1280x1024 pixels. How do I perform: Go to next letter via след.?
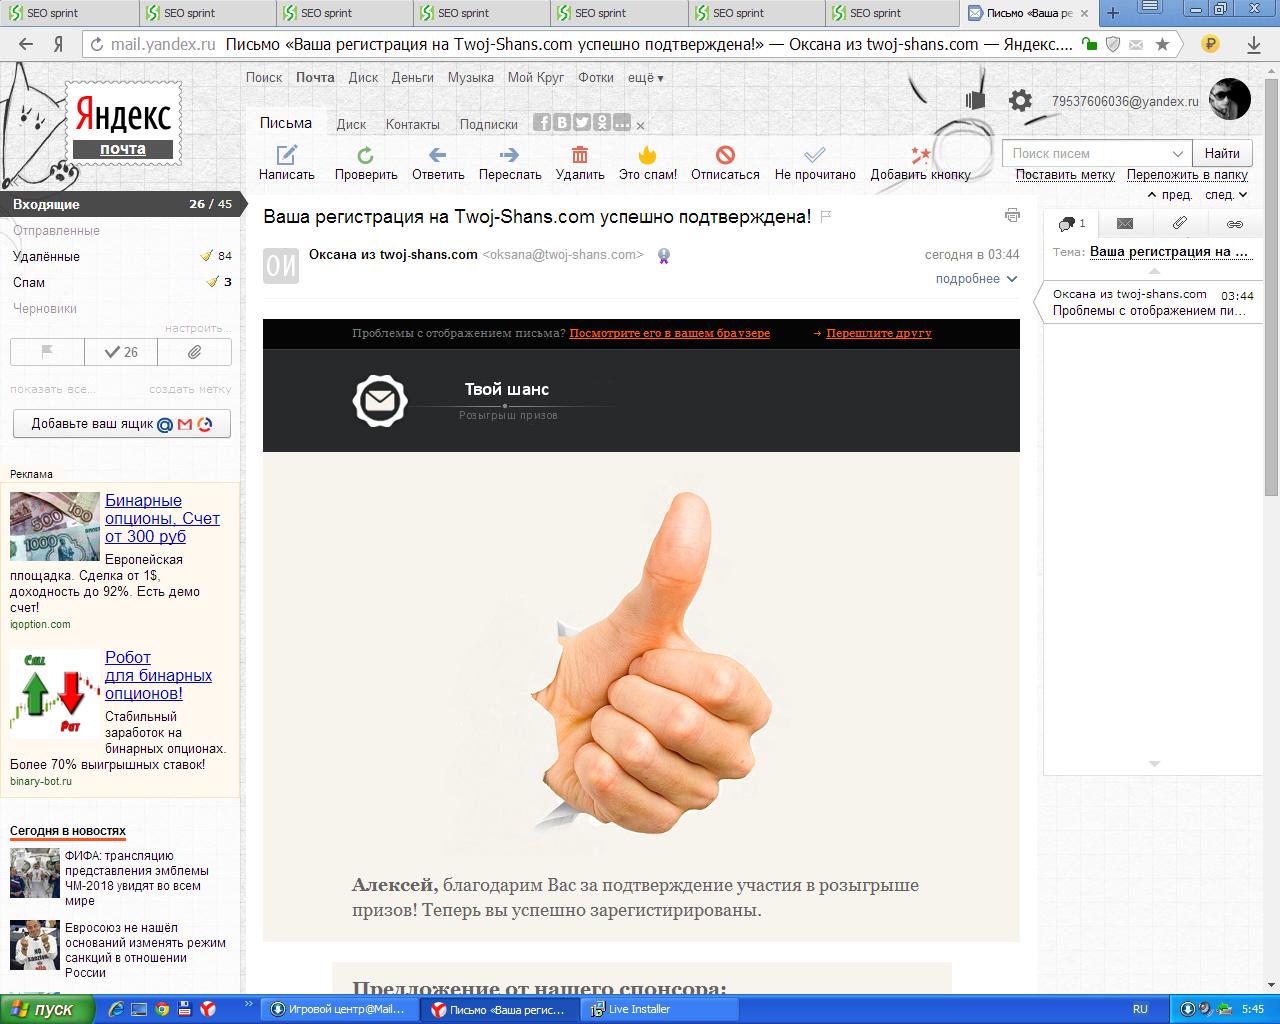(x=1226, y=195)
